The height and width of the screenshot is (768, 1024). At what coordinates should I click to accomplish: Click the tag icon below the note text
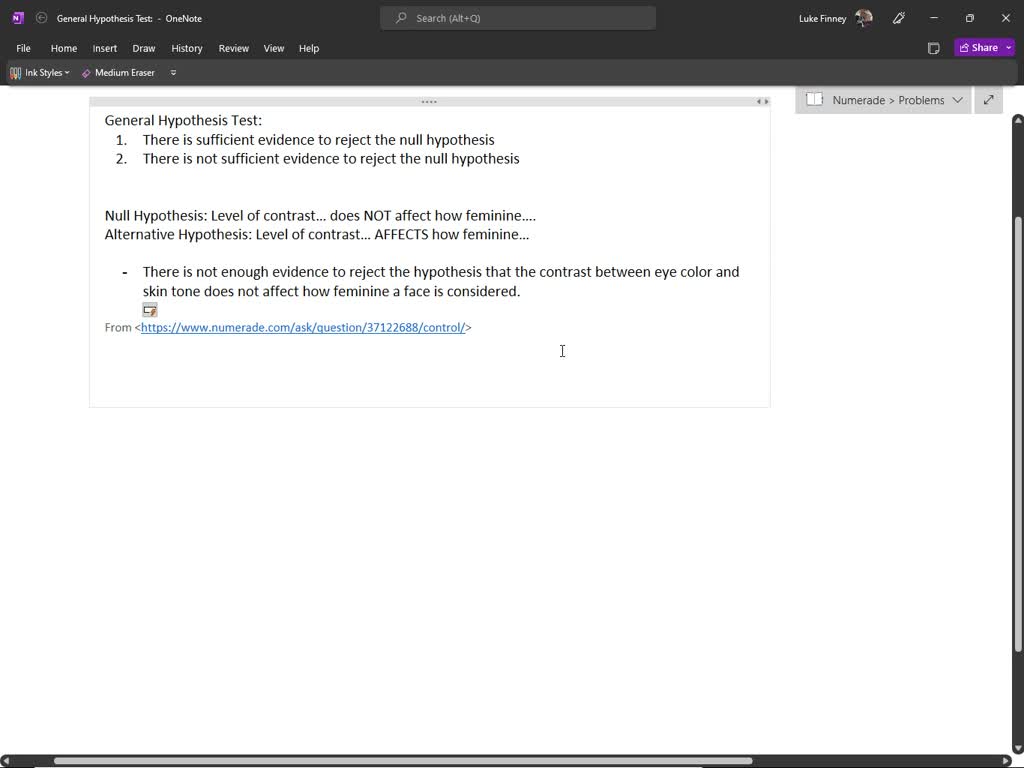tap(150, 310)
